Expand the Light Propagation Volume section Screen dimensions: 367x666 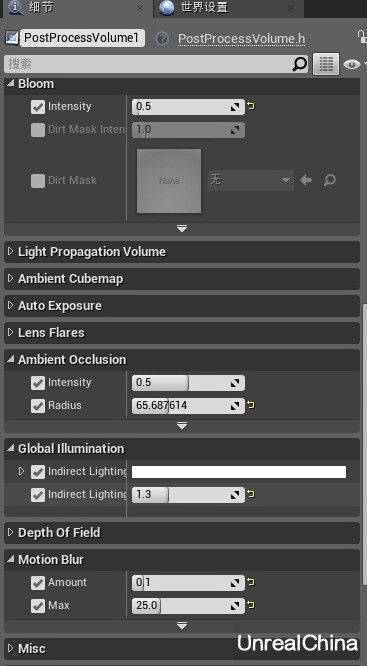pos(11,251)
